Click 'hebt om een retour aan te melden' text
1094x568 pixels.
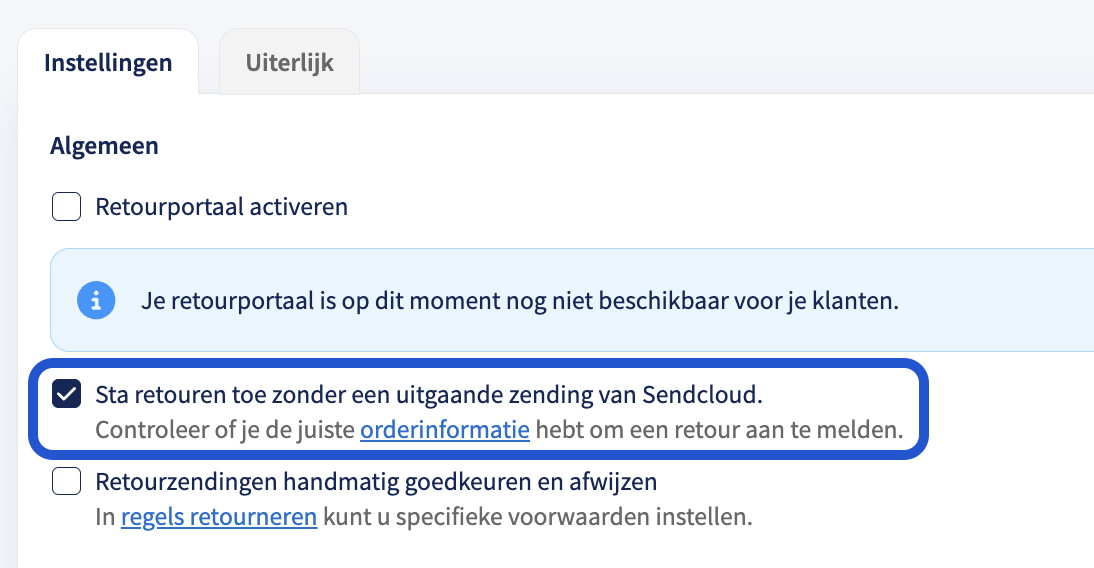coord(719,429)
